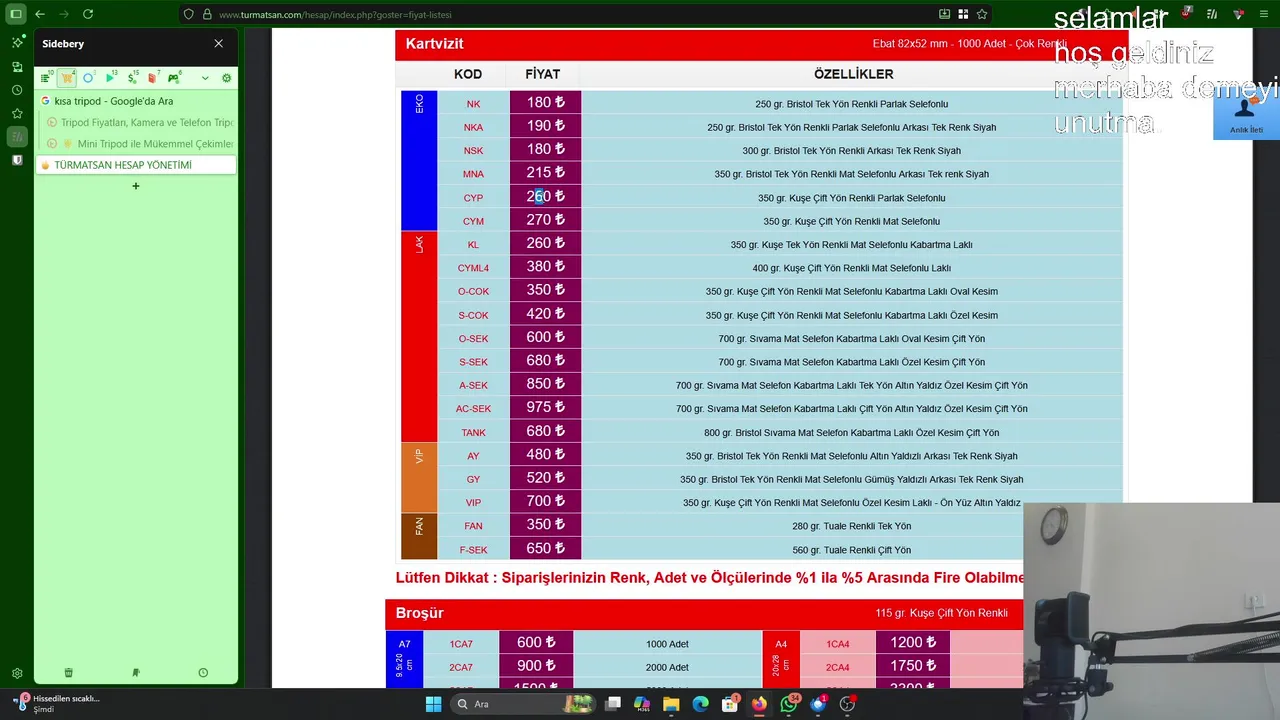Open the Windows Start menu
The width and height of the screenshot is (1280, 720).
433,704
